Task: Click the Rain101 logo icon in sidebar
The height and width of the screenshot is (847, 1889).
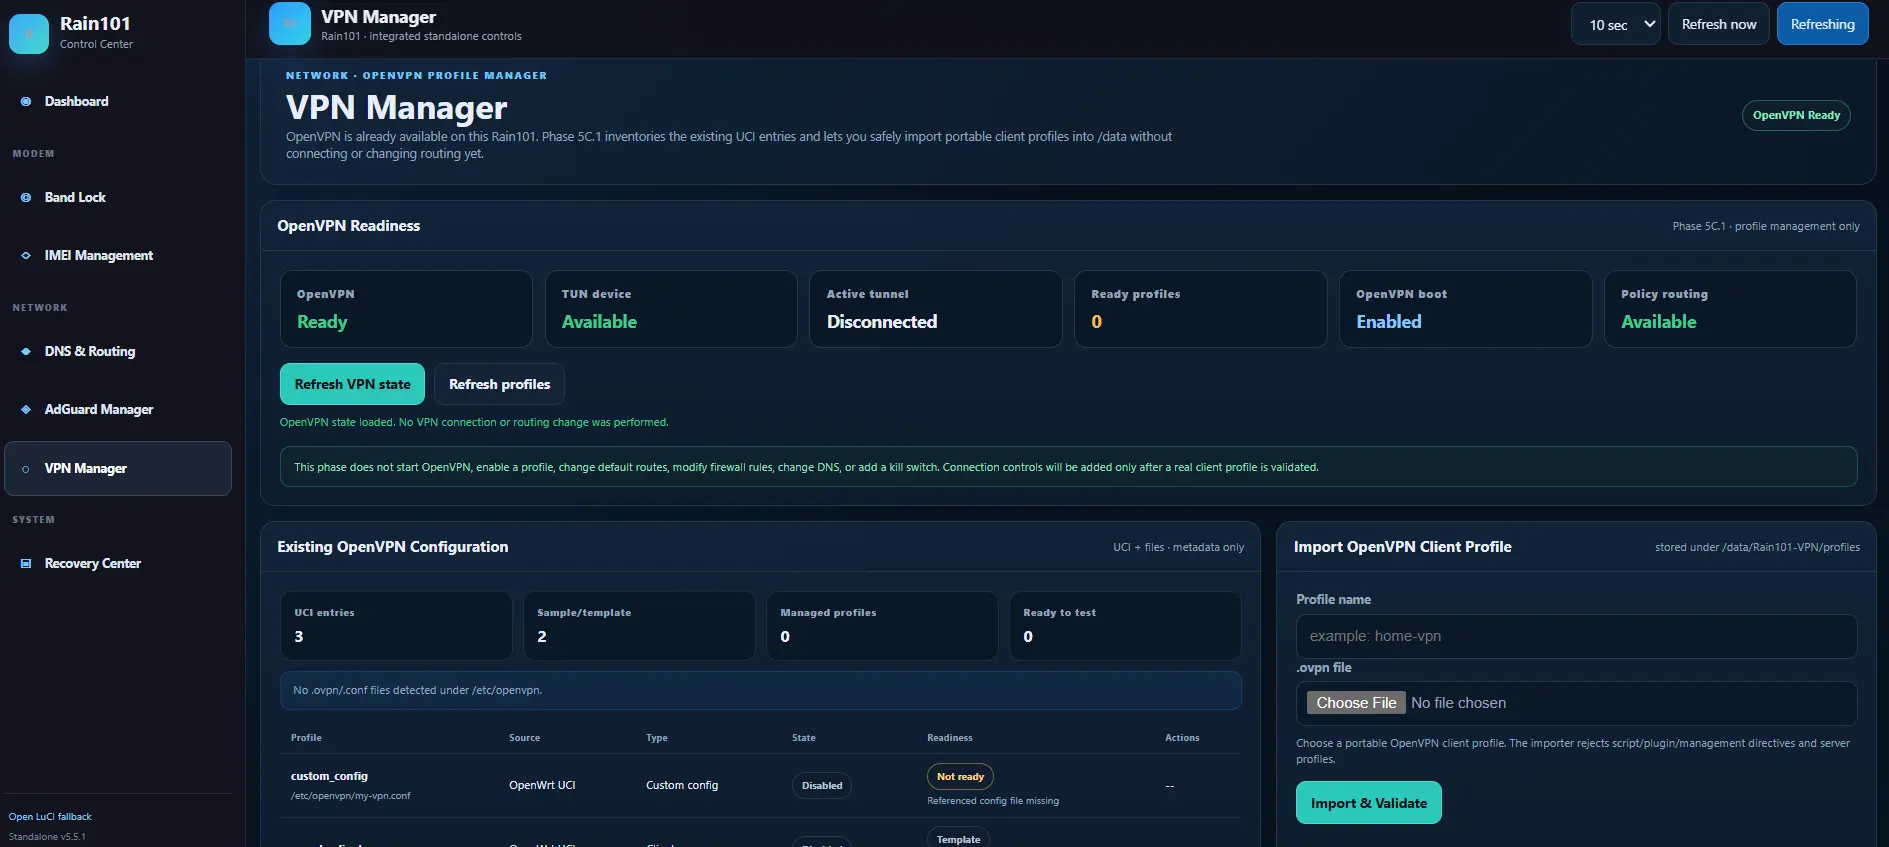Action: coord(29,34)
